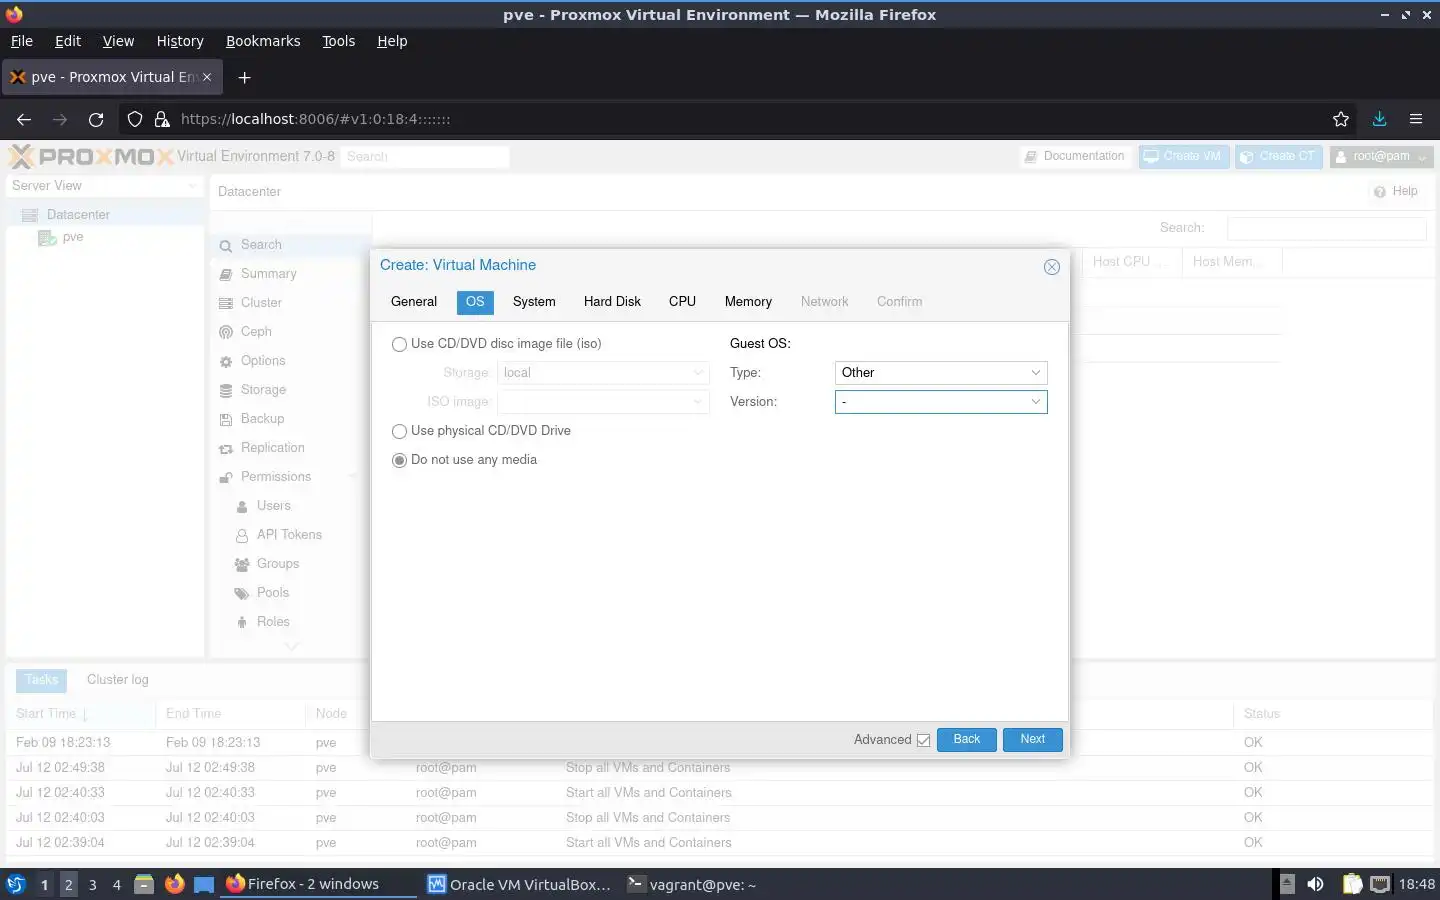Open Groups under Permissions
1440x900 pixels.
pos(277,564)
